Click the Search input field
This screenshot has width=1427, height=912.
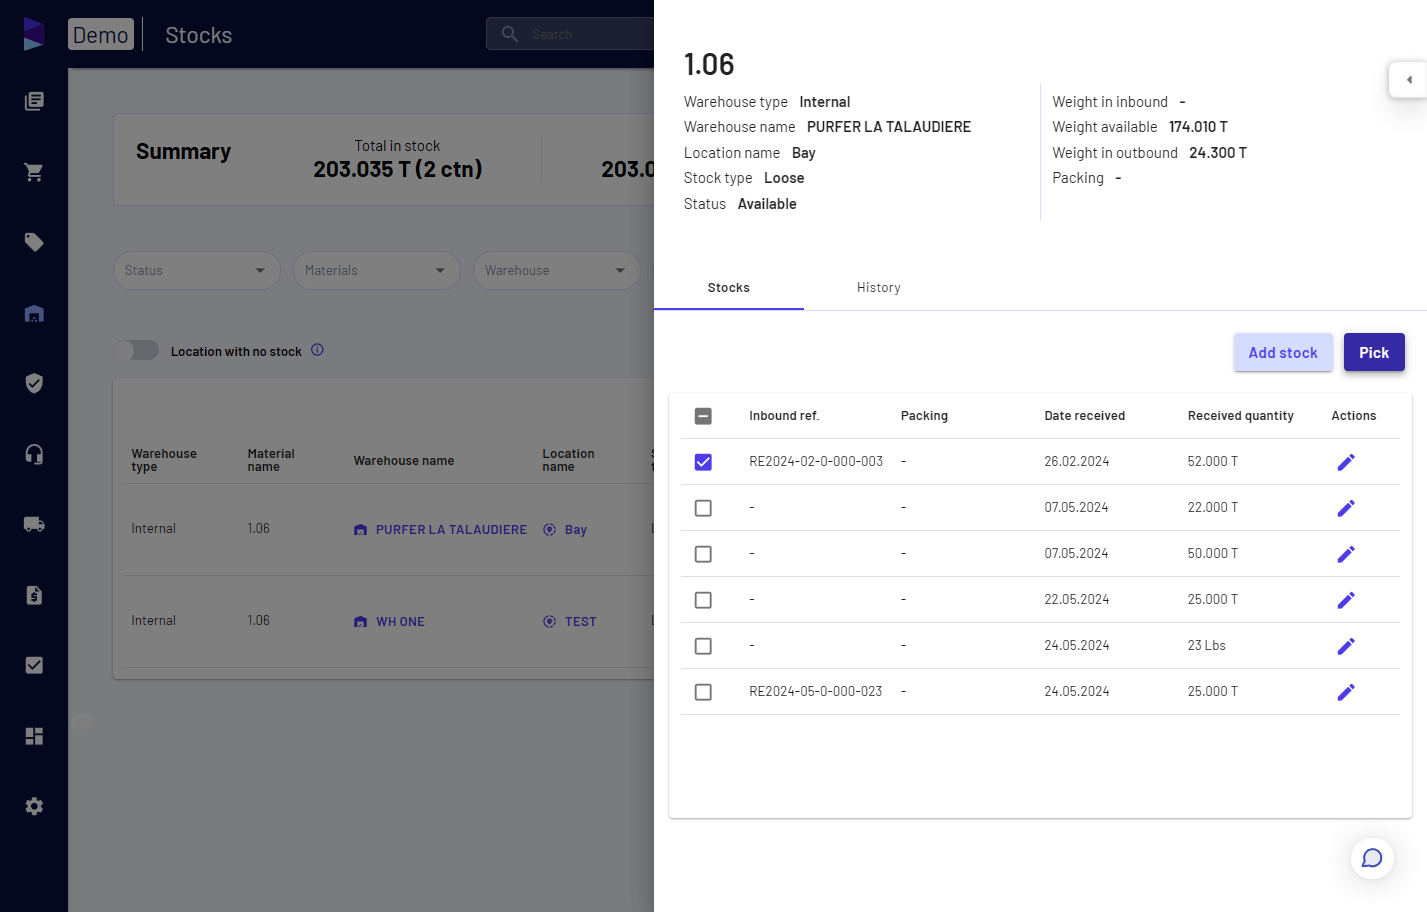(570, 34)
